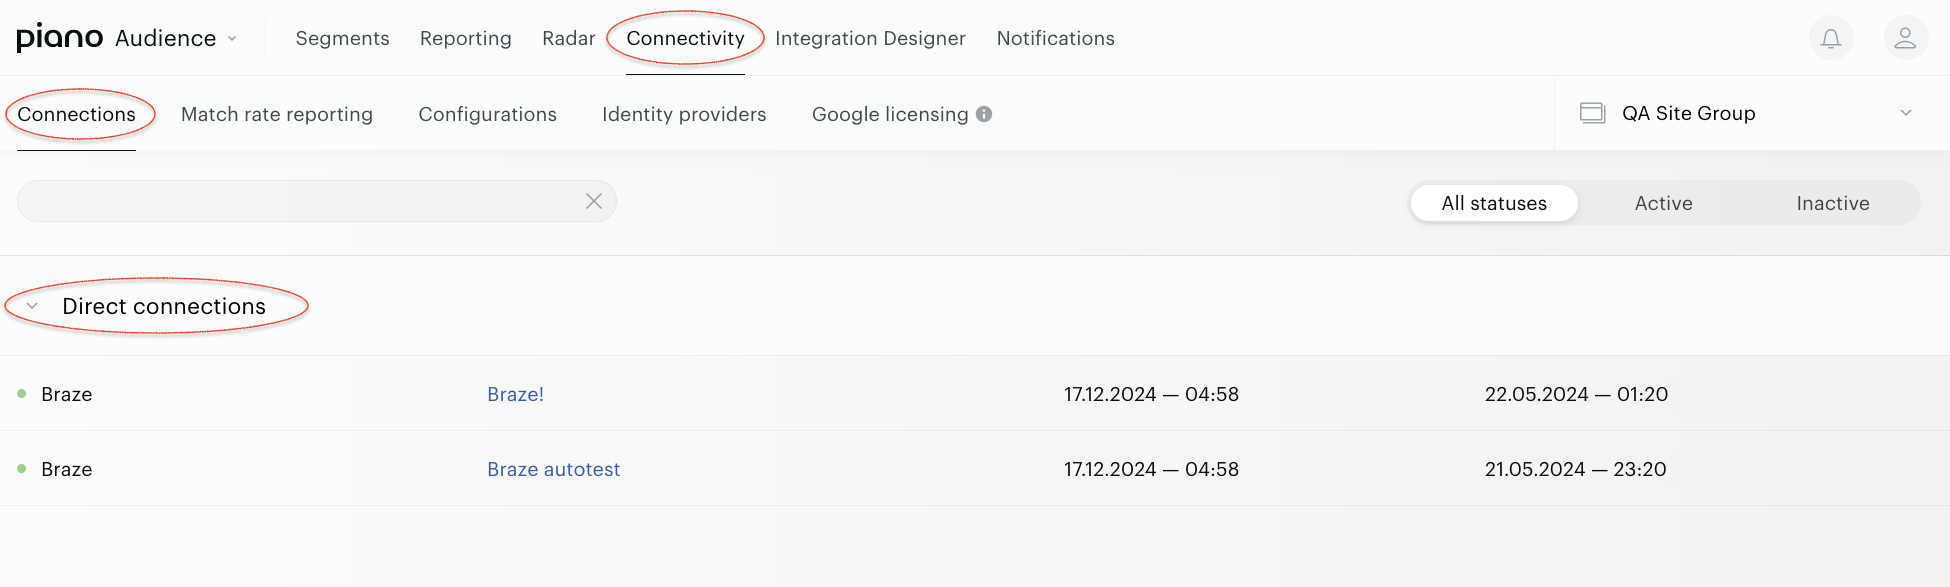Click green status dot in Braze autotest row
The height and width of the screenshot is (587, 1950).
(22, 468)
